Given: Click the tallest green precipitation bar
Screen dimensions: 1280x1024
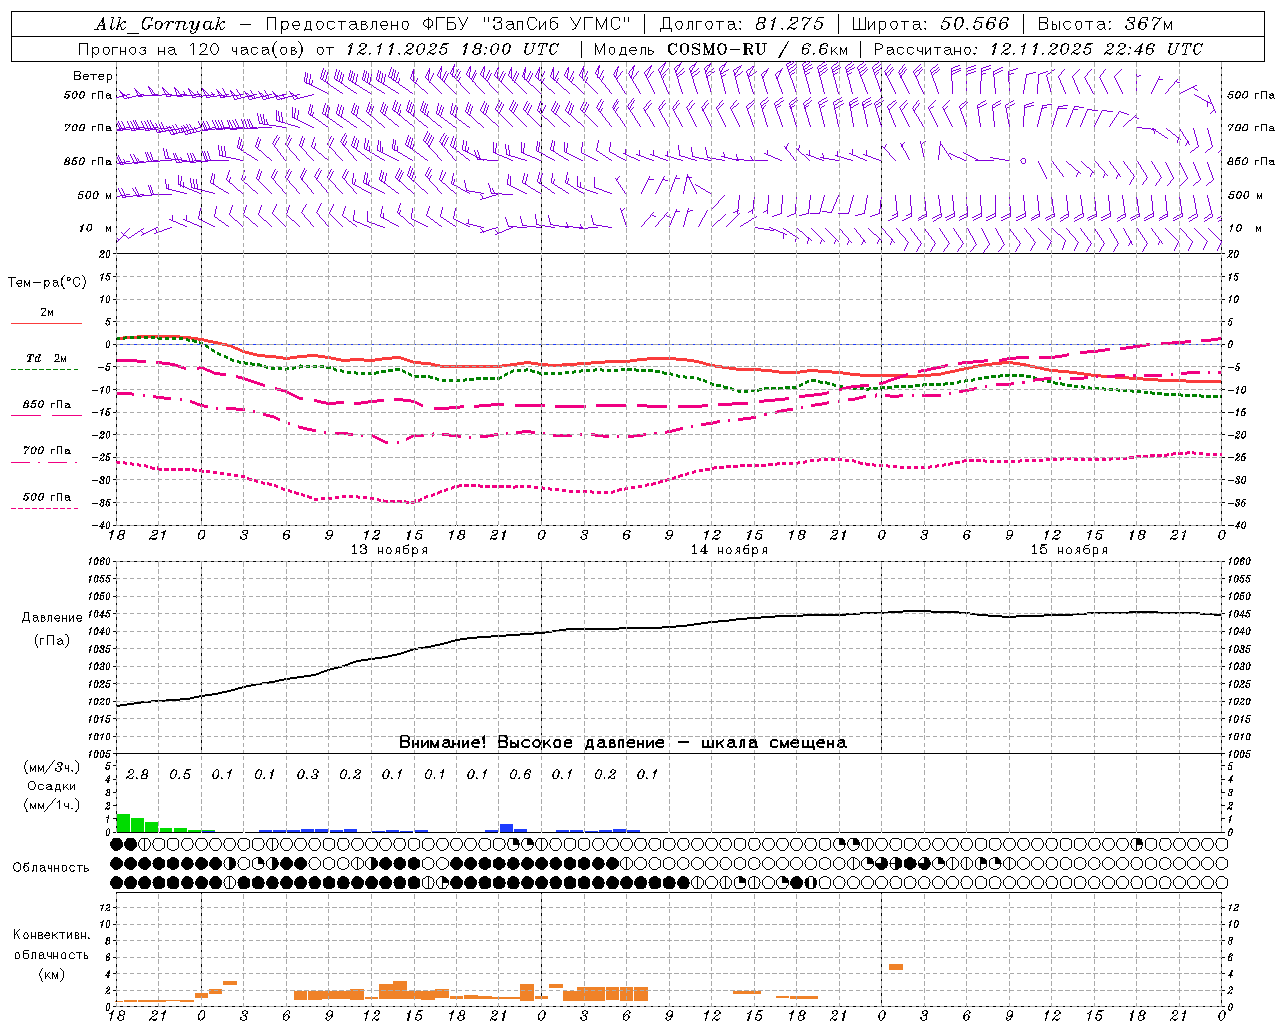Looking at the screenshot, I should tap(123, 823).
